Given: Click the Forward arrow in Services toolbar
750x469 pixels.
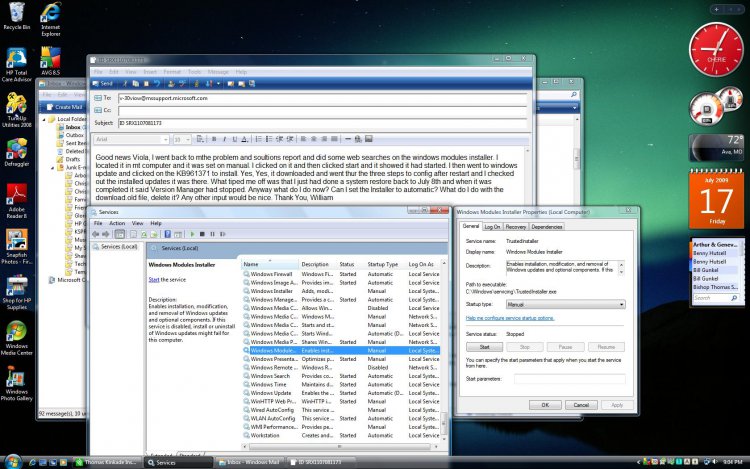Looking at the screenshot, I should 106,234.
